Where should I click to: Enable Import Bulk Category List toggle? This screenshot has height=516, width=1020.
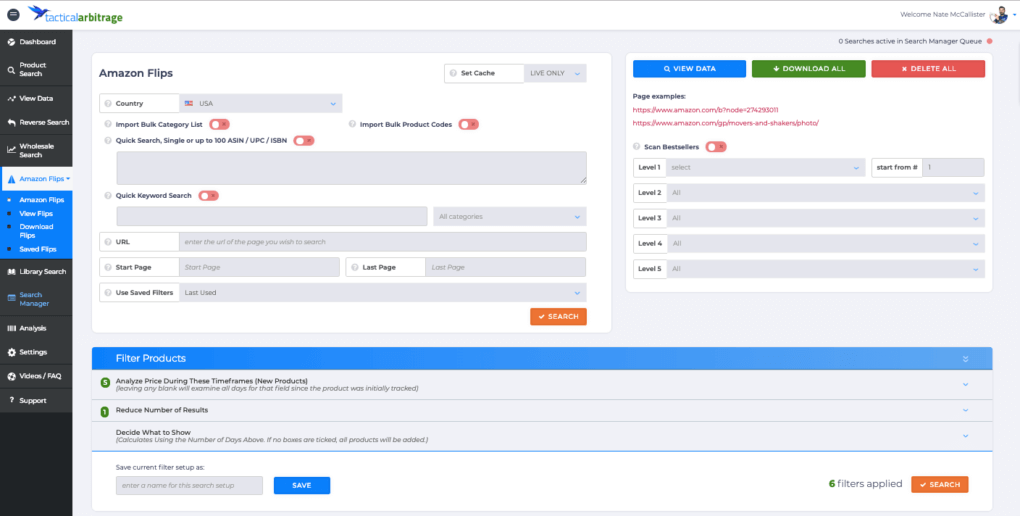tap(218, 124)
